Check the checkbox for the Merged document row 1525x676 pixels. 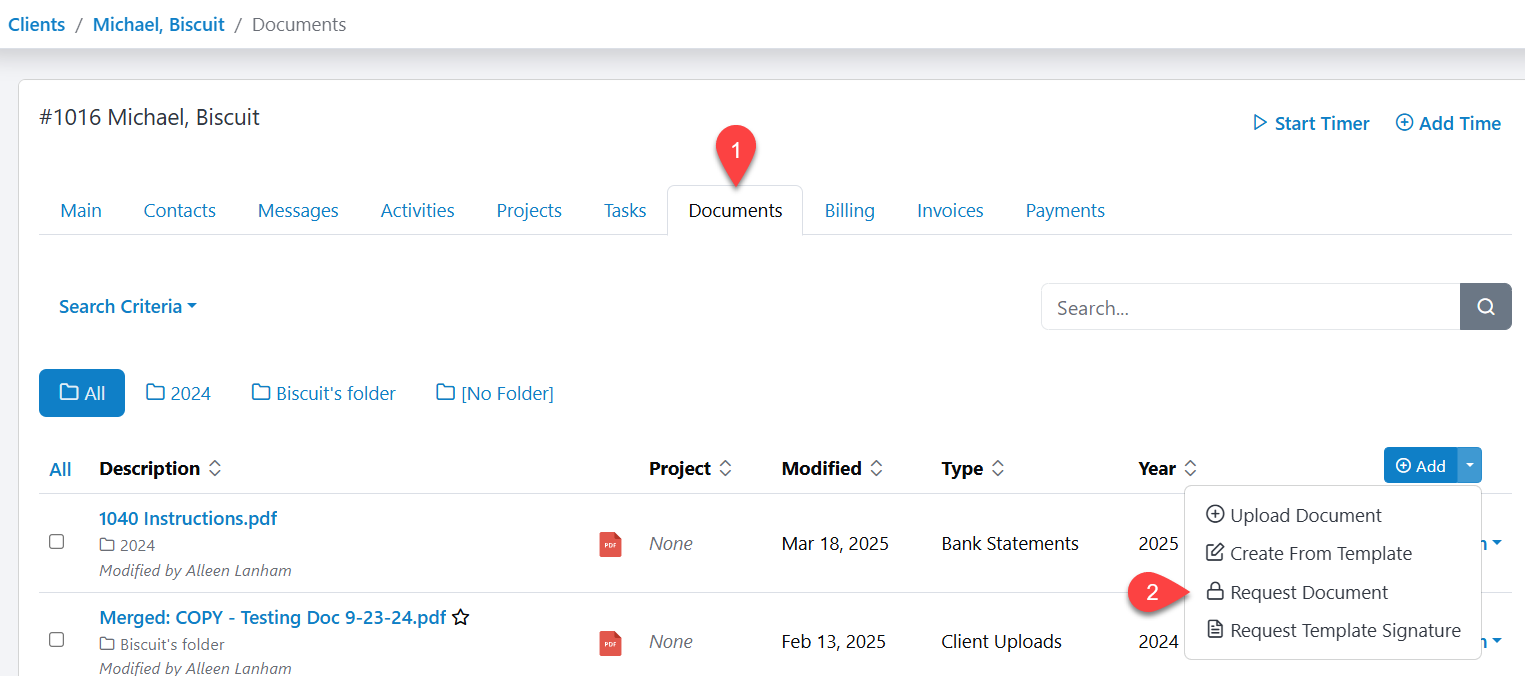point(56,640)
